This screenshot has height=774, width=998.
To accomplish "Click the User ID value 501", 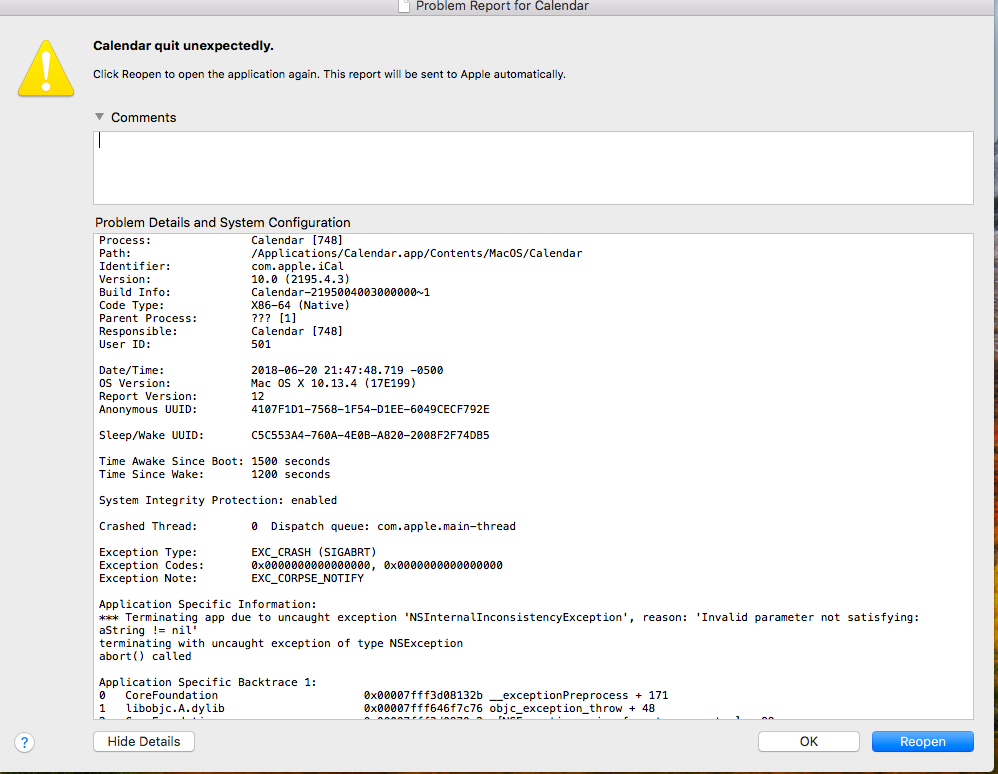I will 261,344.
